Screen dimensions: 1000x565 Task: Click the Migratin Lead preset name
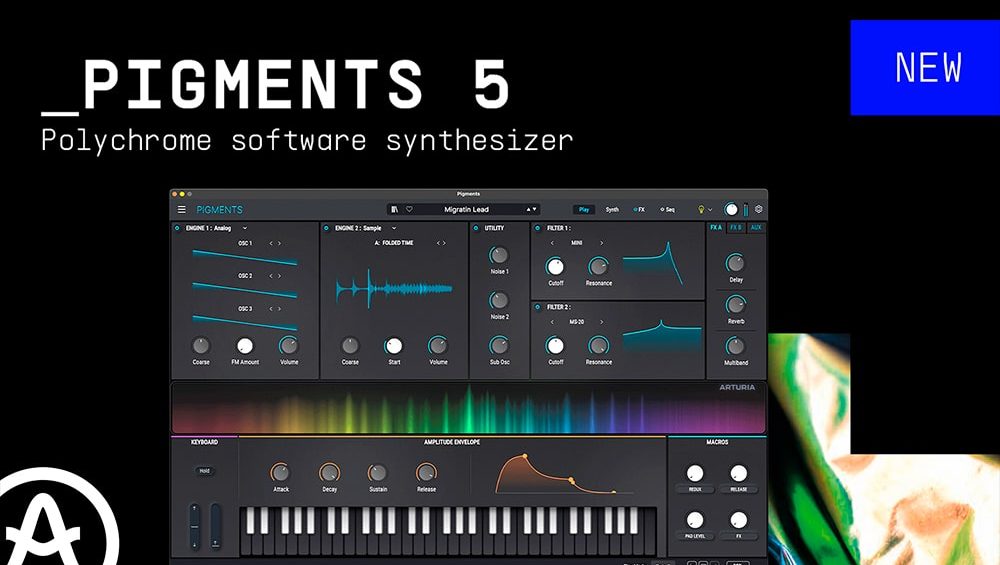point(466,209)
